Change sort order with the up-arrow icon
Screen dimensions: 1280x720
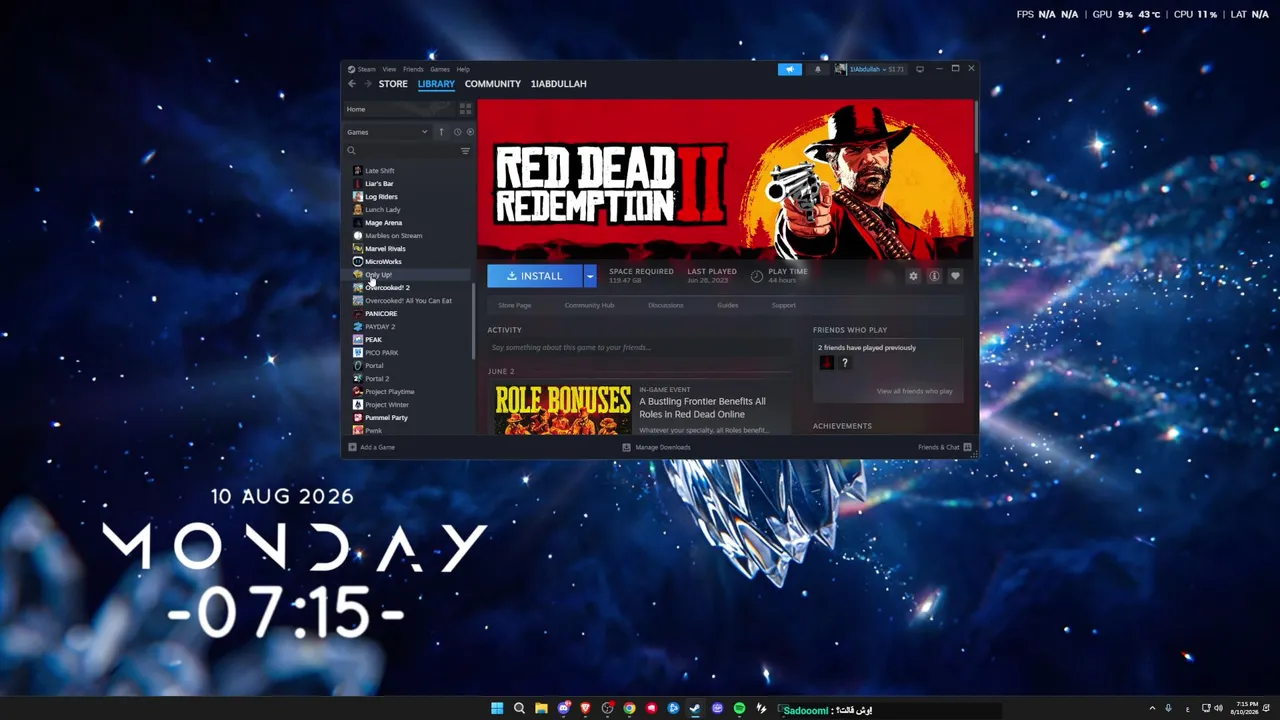click(x=441, y=132)
